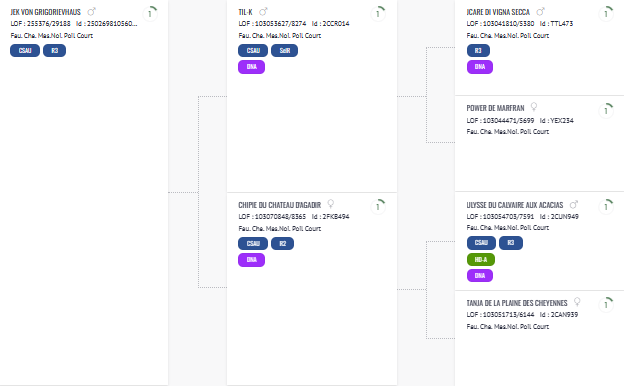Click the circular generation icon on TIL-K card
The width and height of the screenshot is (624, 386).
tap(378, 14)
